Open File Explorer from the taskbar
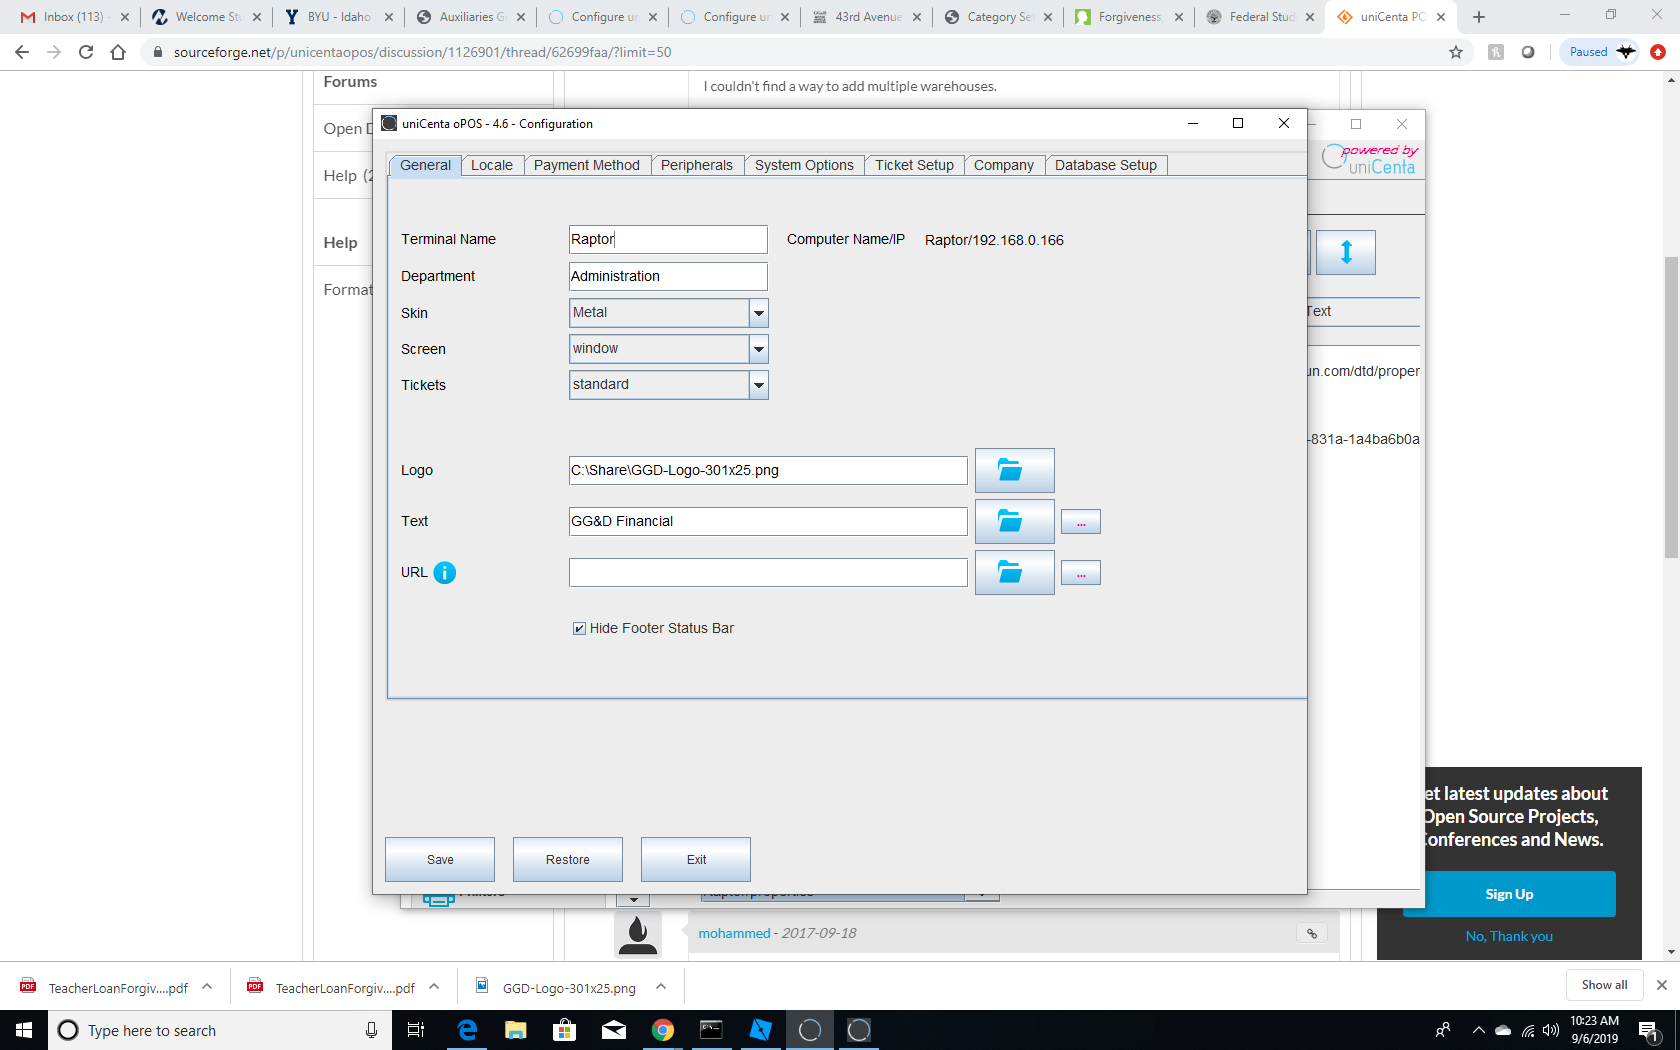Image resolution: width=1680 pixels, height=1050 pixels. (515, 1030)
